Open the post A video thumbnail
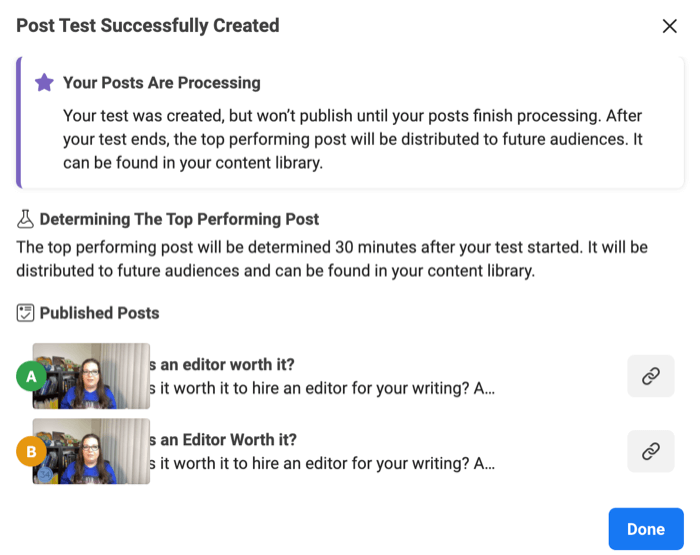The height and width of the screenshot is (555, 700). pos(91,376)
